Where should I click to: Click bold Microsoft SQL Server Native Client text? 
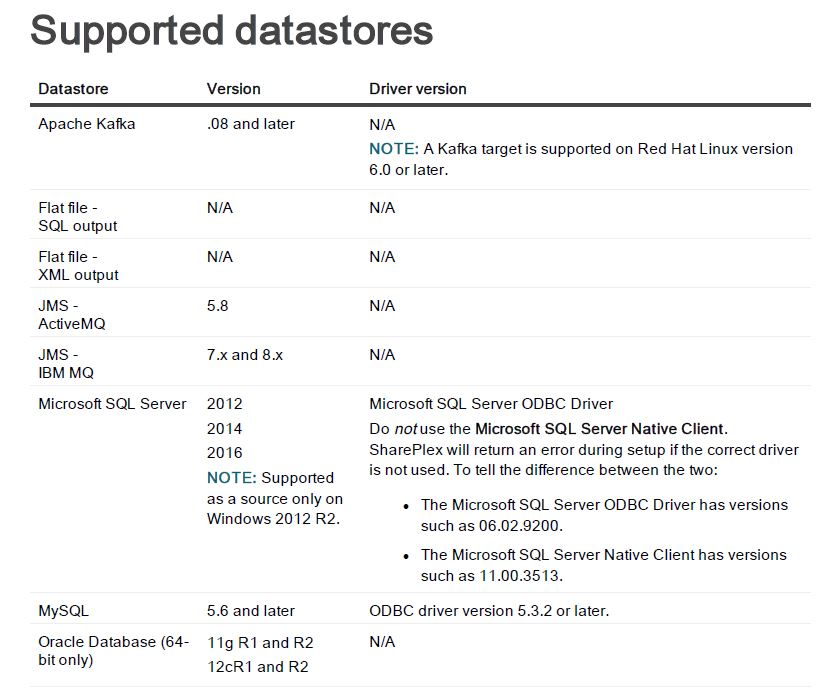click(x=599, y=429)
